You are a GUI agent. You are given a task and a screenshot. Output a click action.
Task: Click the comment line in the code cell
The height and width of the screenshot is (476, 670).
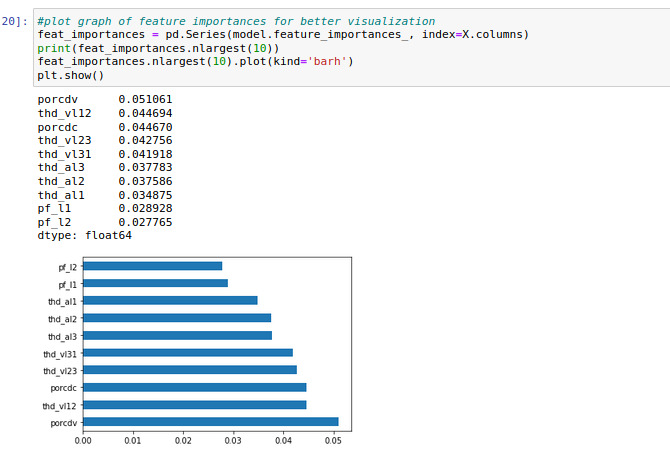coord(235,21)
